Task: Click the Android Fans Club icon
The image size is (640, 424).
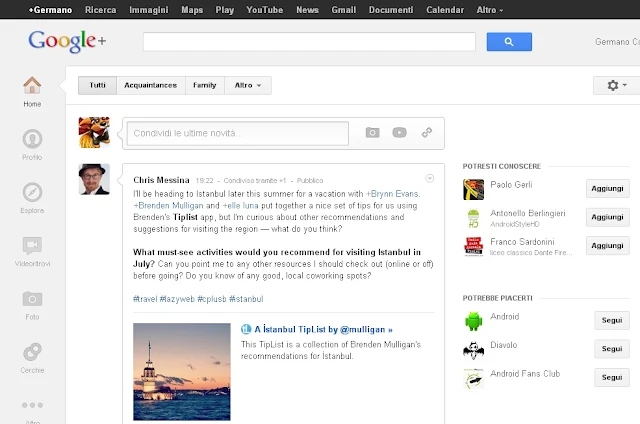Action: pyautogui.click(x=473, y=378)
